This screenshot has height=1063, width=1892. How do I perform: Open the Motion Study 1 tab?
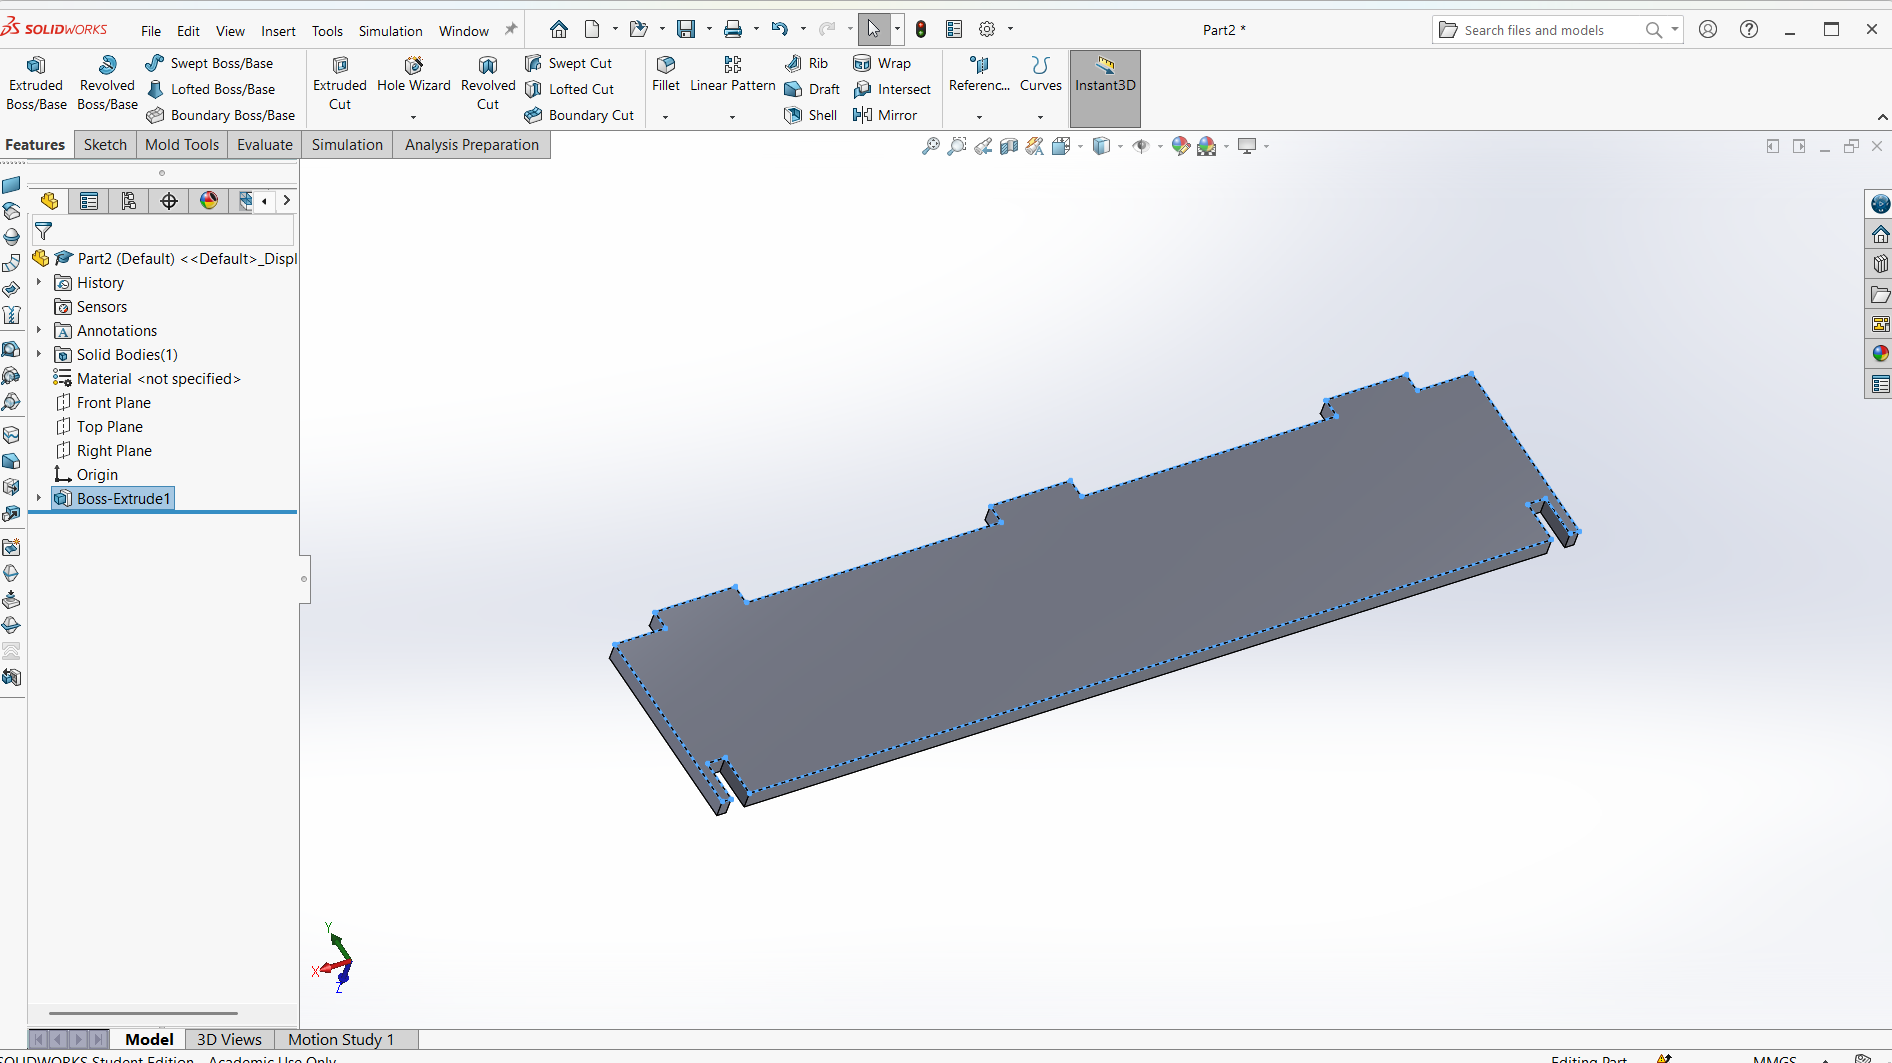point(341,1040)
